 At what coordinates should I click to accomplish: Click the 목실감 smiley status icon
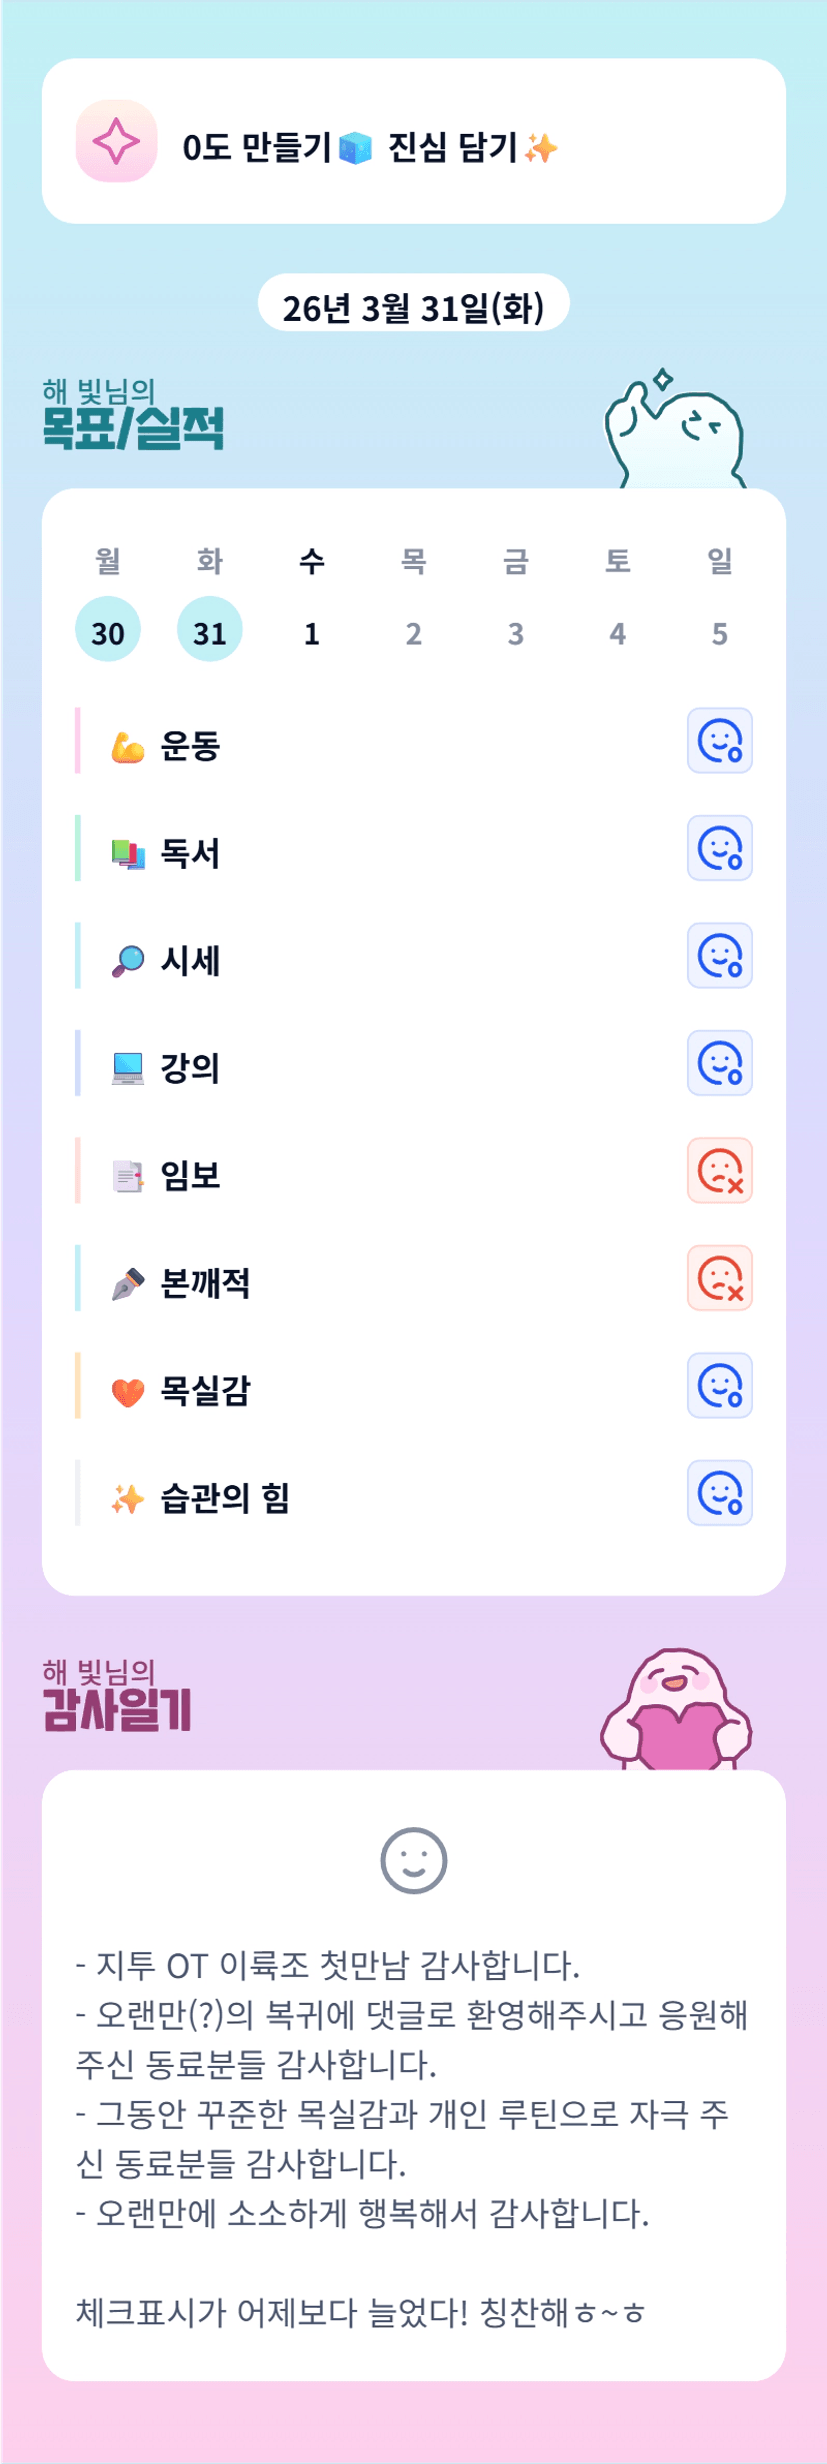click(x=719, y=1386)
